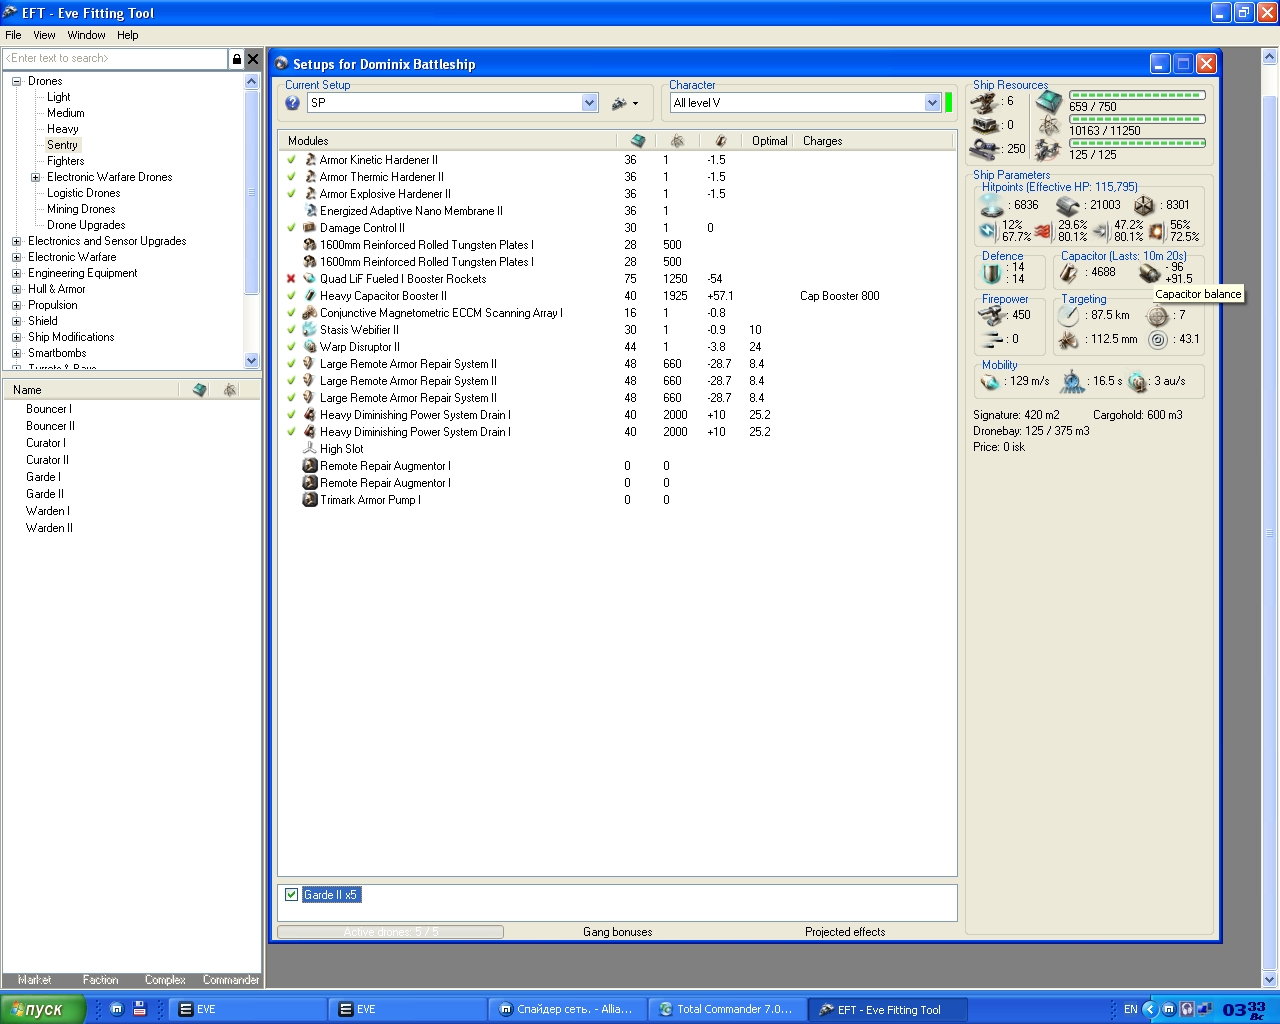Image resolution: width=1280 pixels, height=1024 pixels.
Task: Toggle Armor Thermic Hardener II active state
Action: [x=291, y=177]
